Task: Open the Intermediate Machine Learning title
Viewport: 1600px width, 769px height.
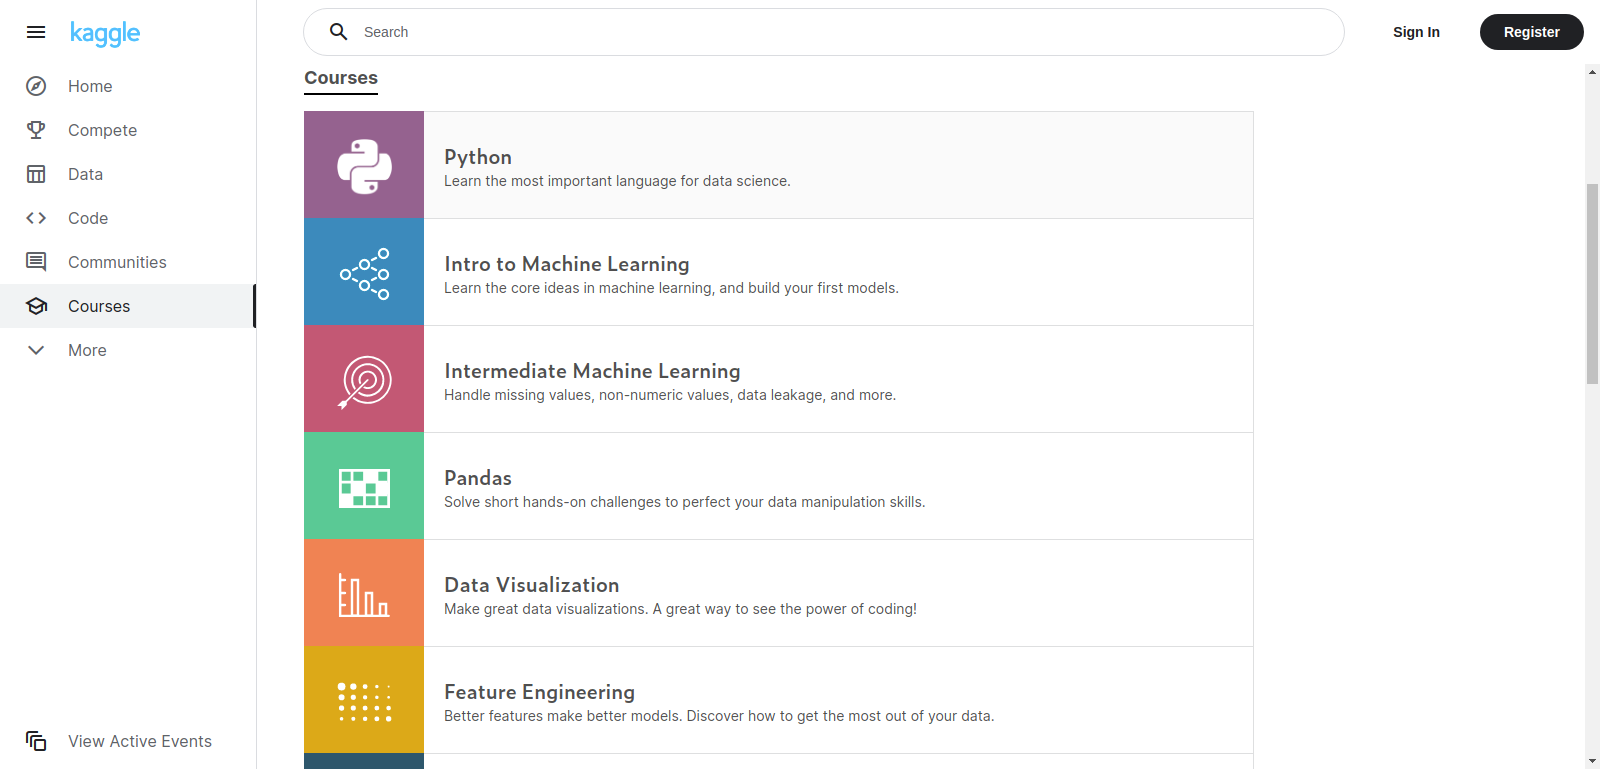Action: point(592,371)
